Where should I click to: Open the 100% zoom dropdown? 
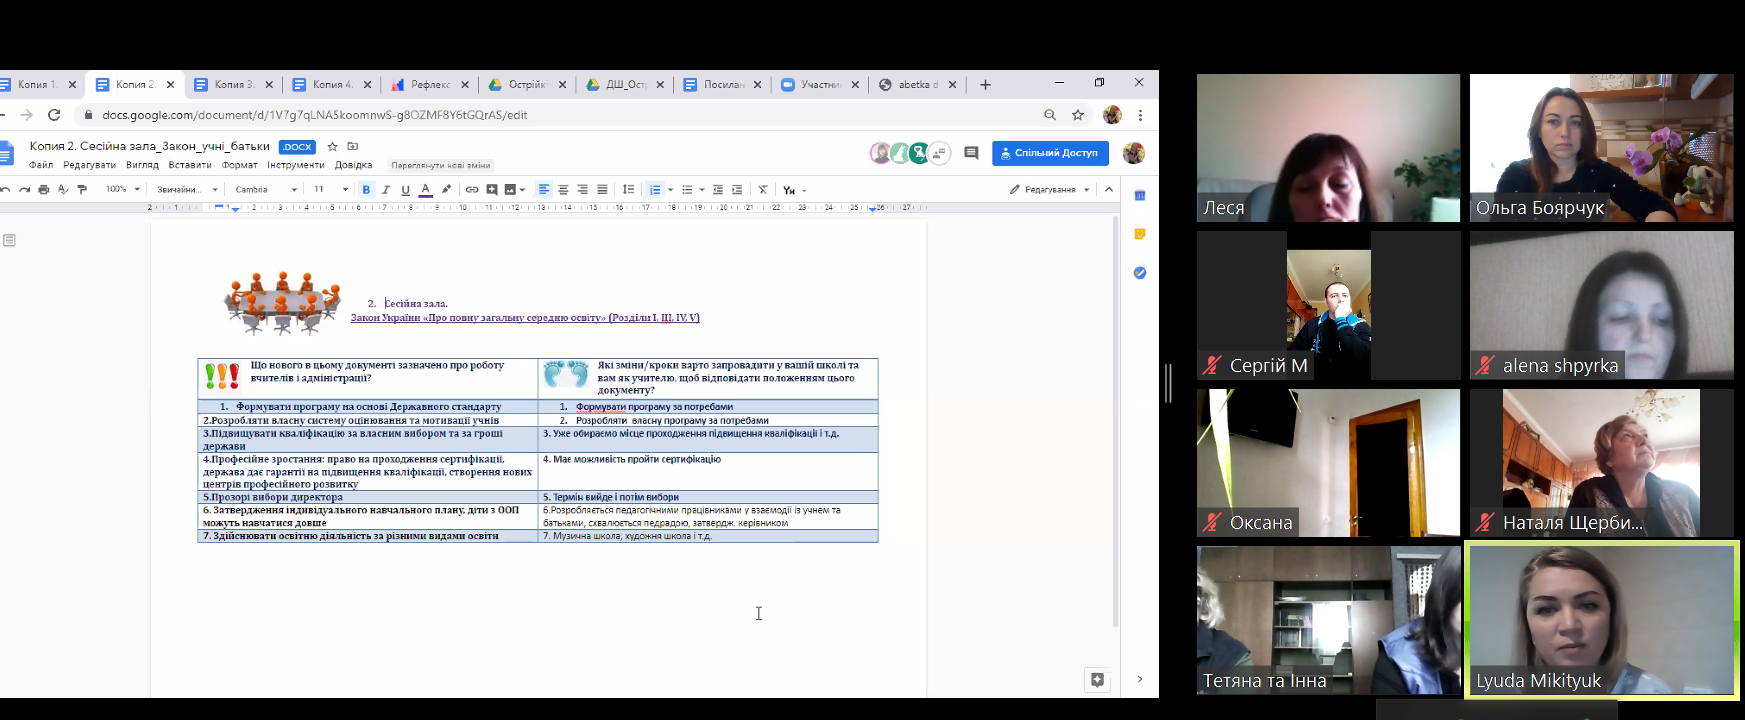[x=123, y=189]
